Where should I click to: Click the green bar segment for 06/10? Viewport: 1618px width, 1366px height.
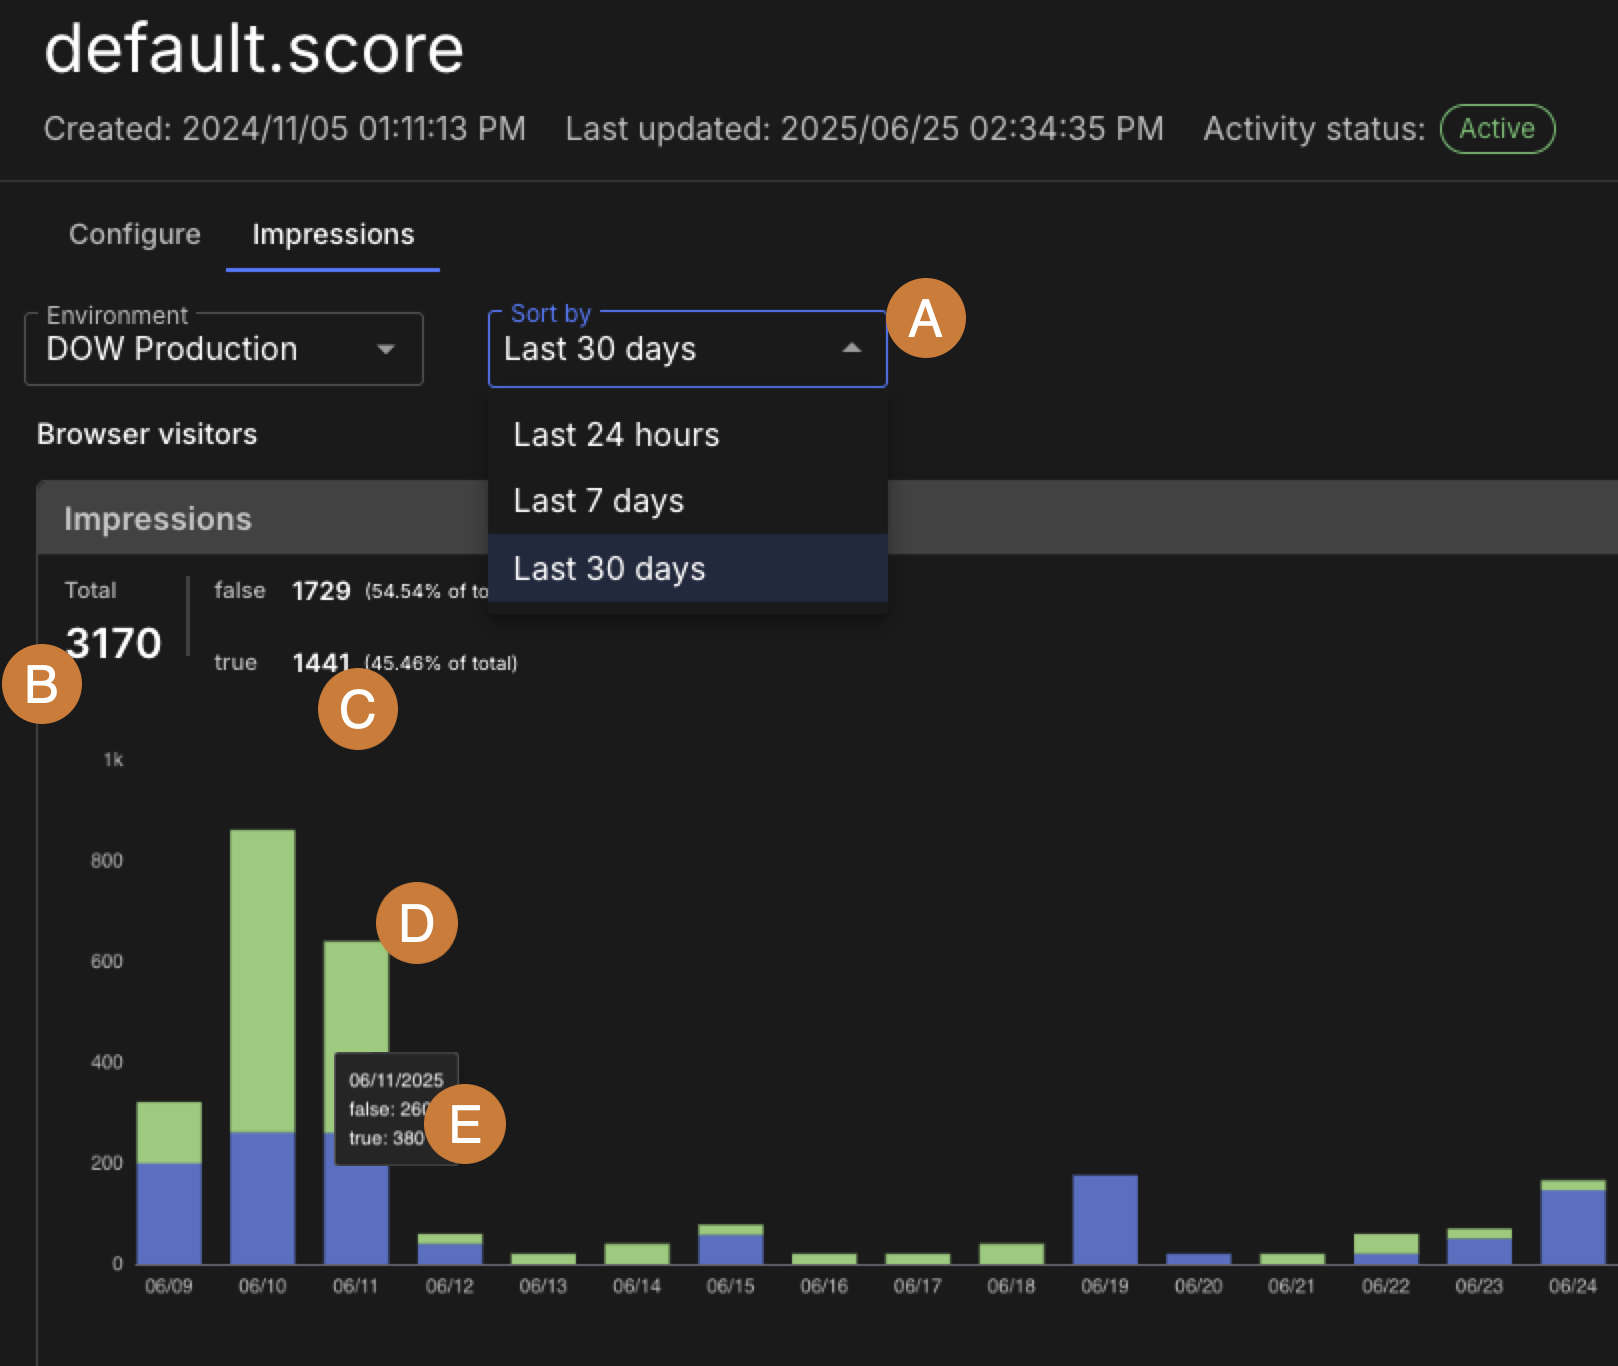(x=262, y=980)
